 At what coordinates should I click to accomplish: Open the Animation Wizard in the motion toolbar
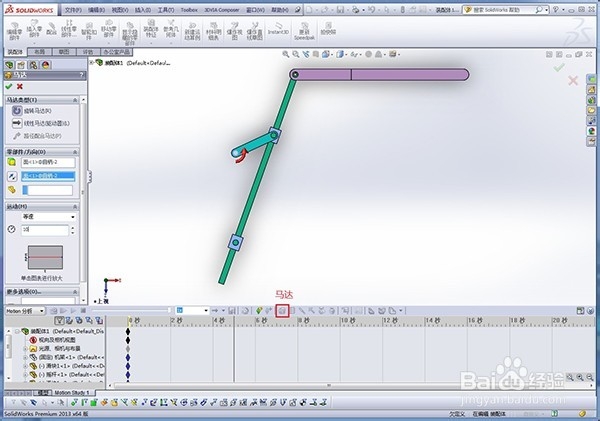(x=246, y=311)
